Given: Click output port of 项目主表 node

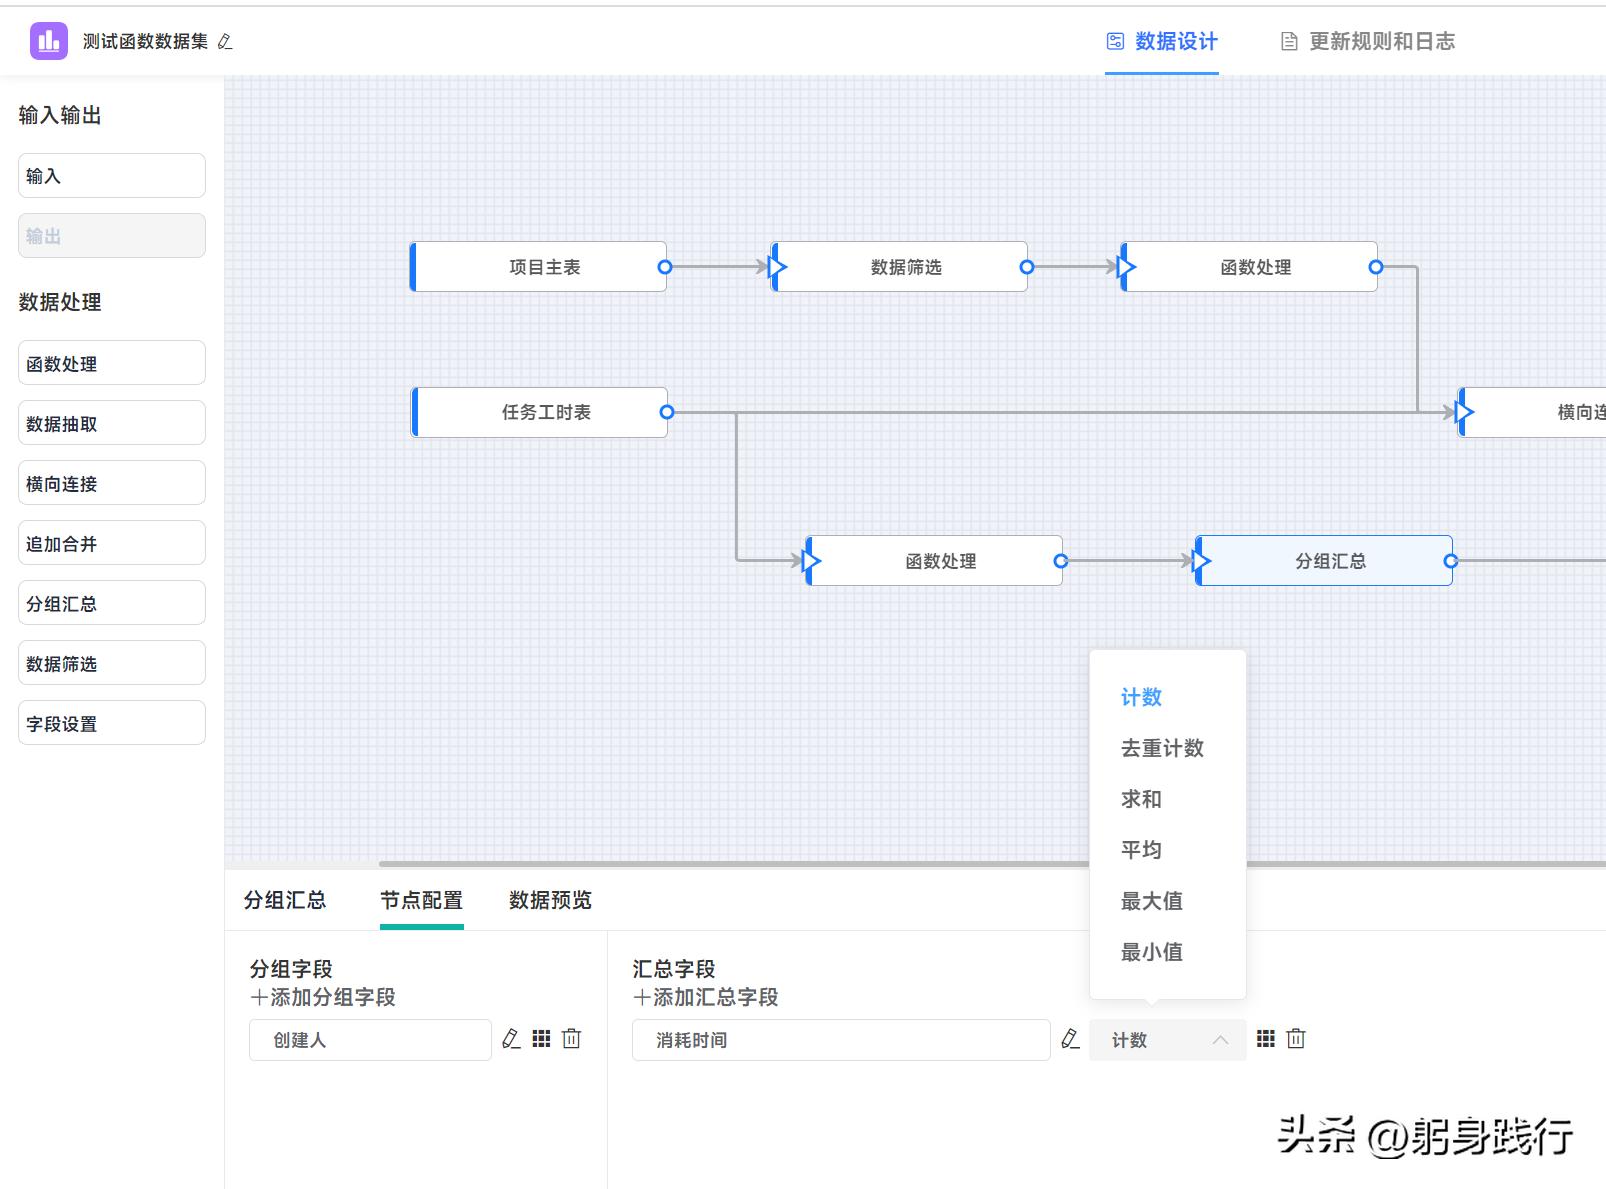Looking at the screenshot, I should point(665,267).
